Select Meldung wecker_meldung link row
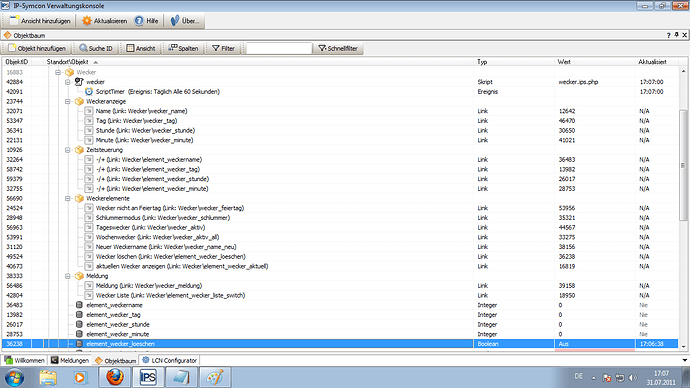The width and height of the screenshot is (690, 388). coord(340,286)
